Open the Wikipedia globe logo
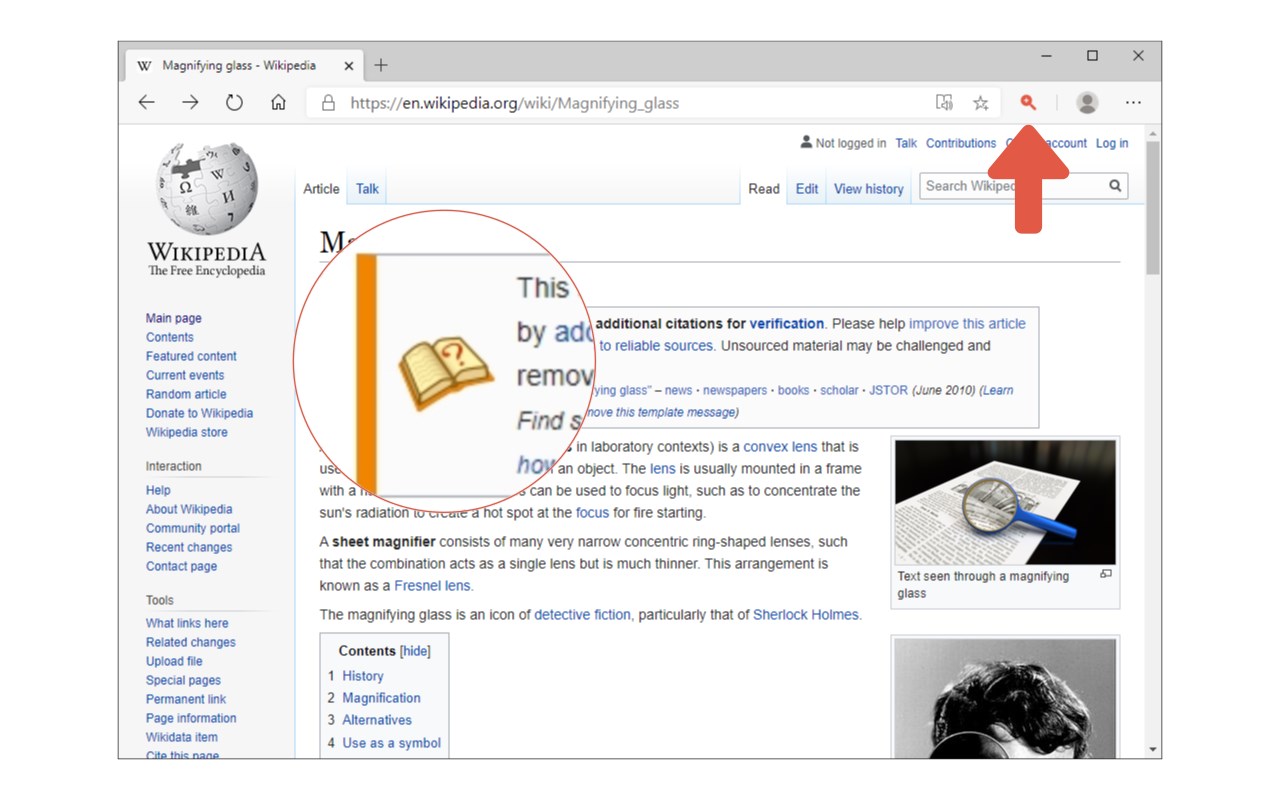The image size is (1280, 800). coord(207,188)
